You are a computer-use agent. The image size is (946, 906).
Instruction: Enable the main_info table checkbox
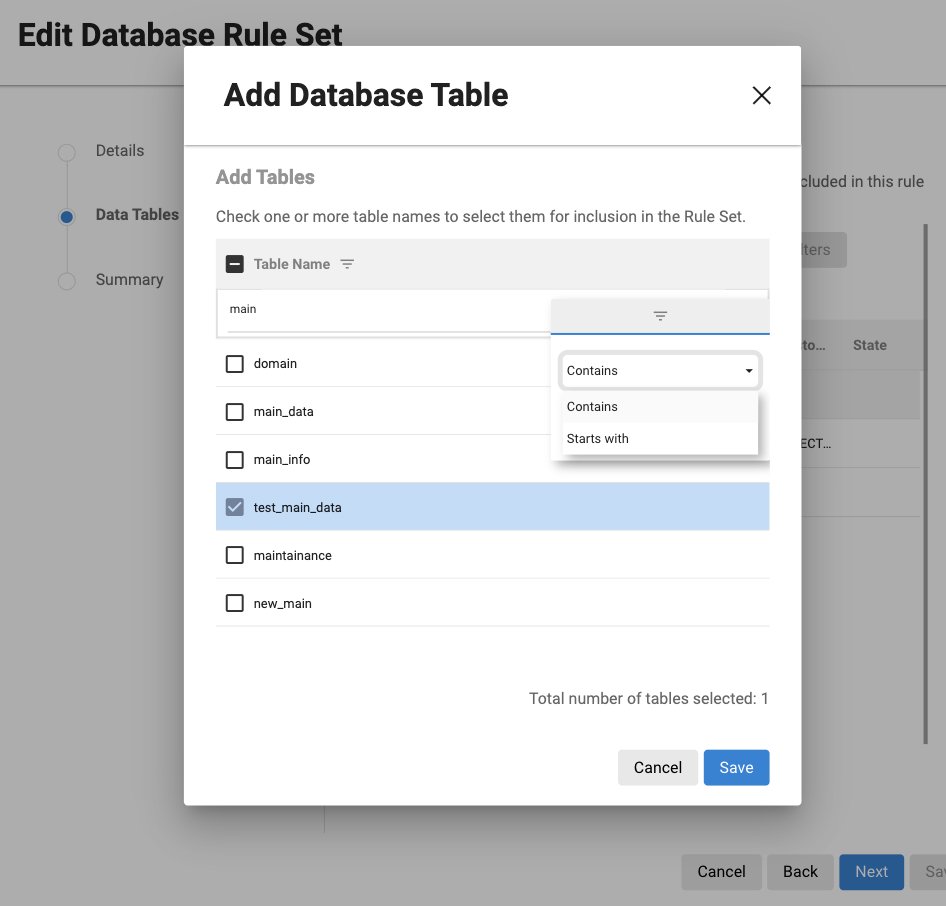235,460
